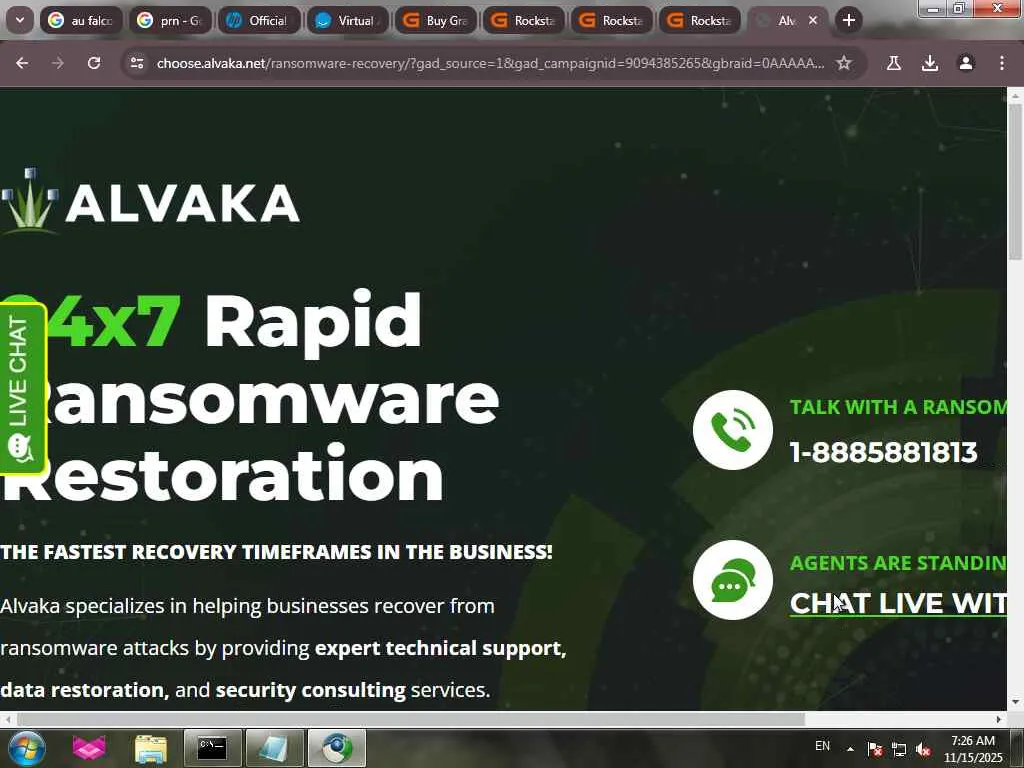
Task: View site information icon in address bar
Action: point(137,63)
